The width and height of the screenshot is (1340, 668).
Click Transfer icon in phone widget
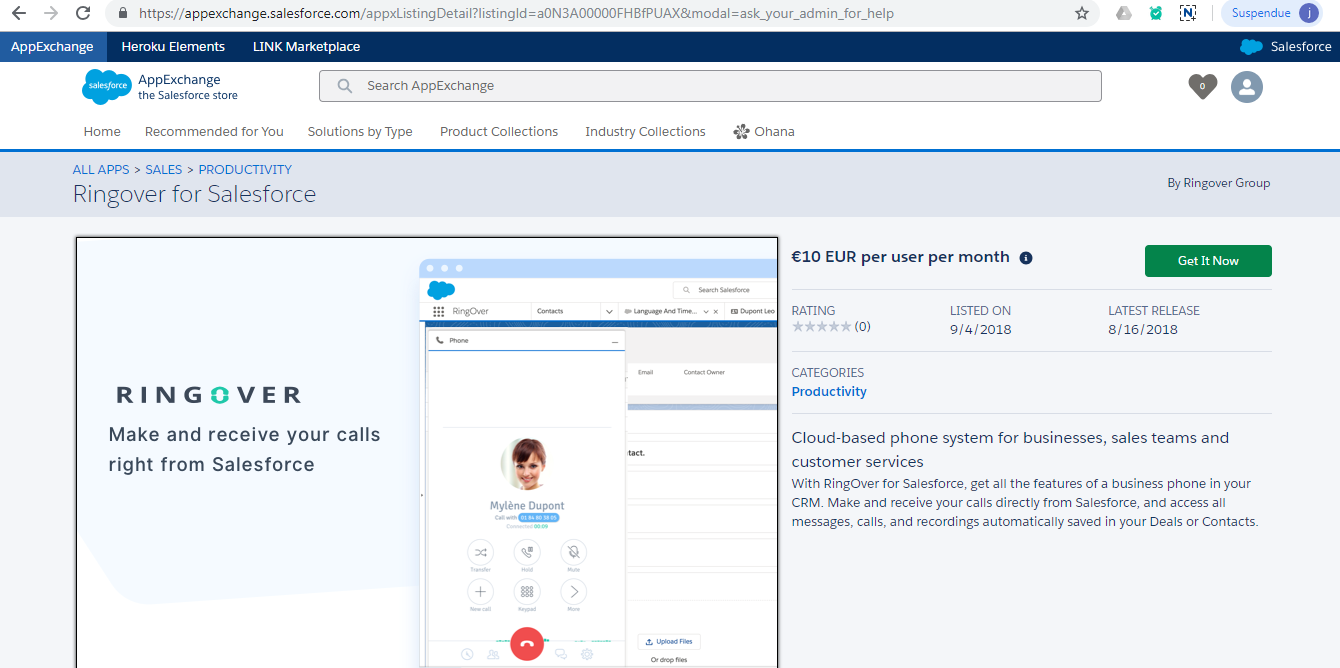click(480, 552)
